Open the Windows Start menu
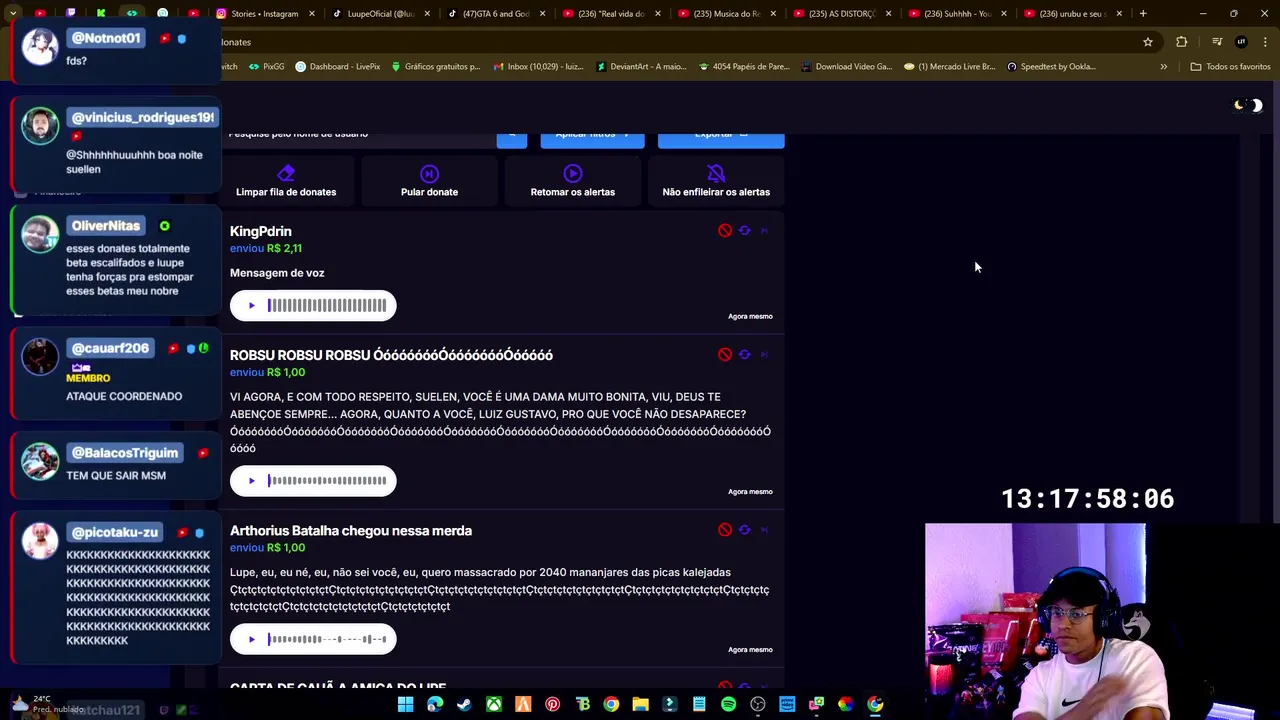 405,704
